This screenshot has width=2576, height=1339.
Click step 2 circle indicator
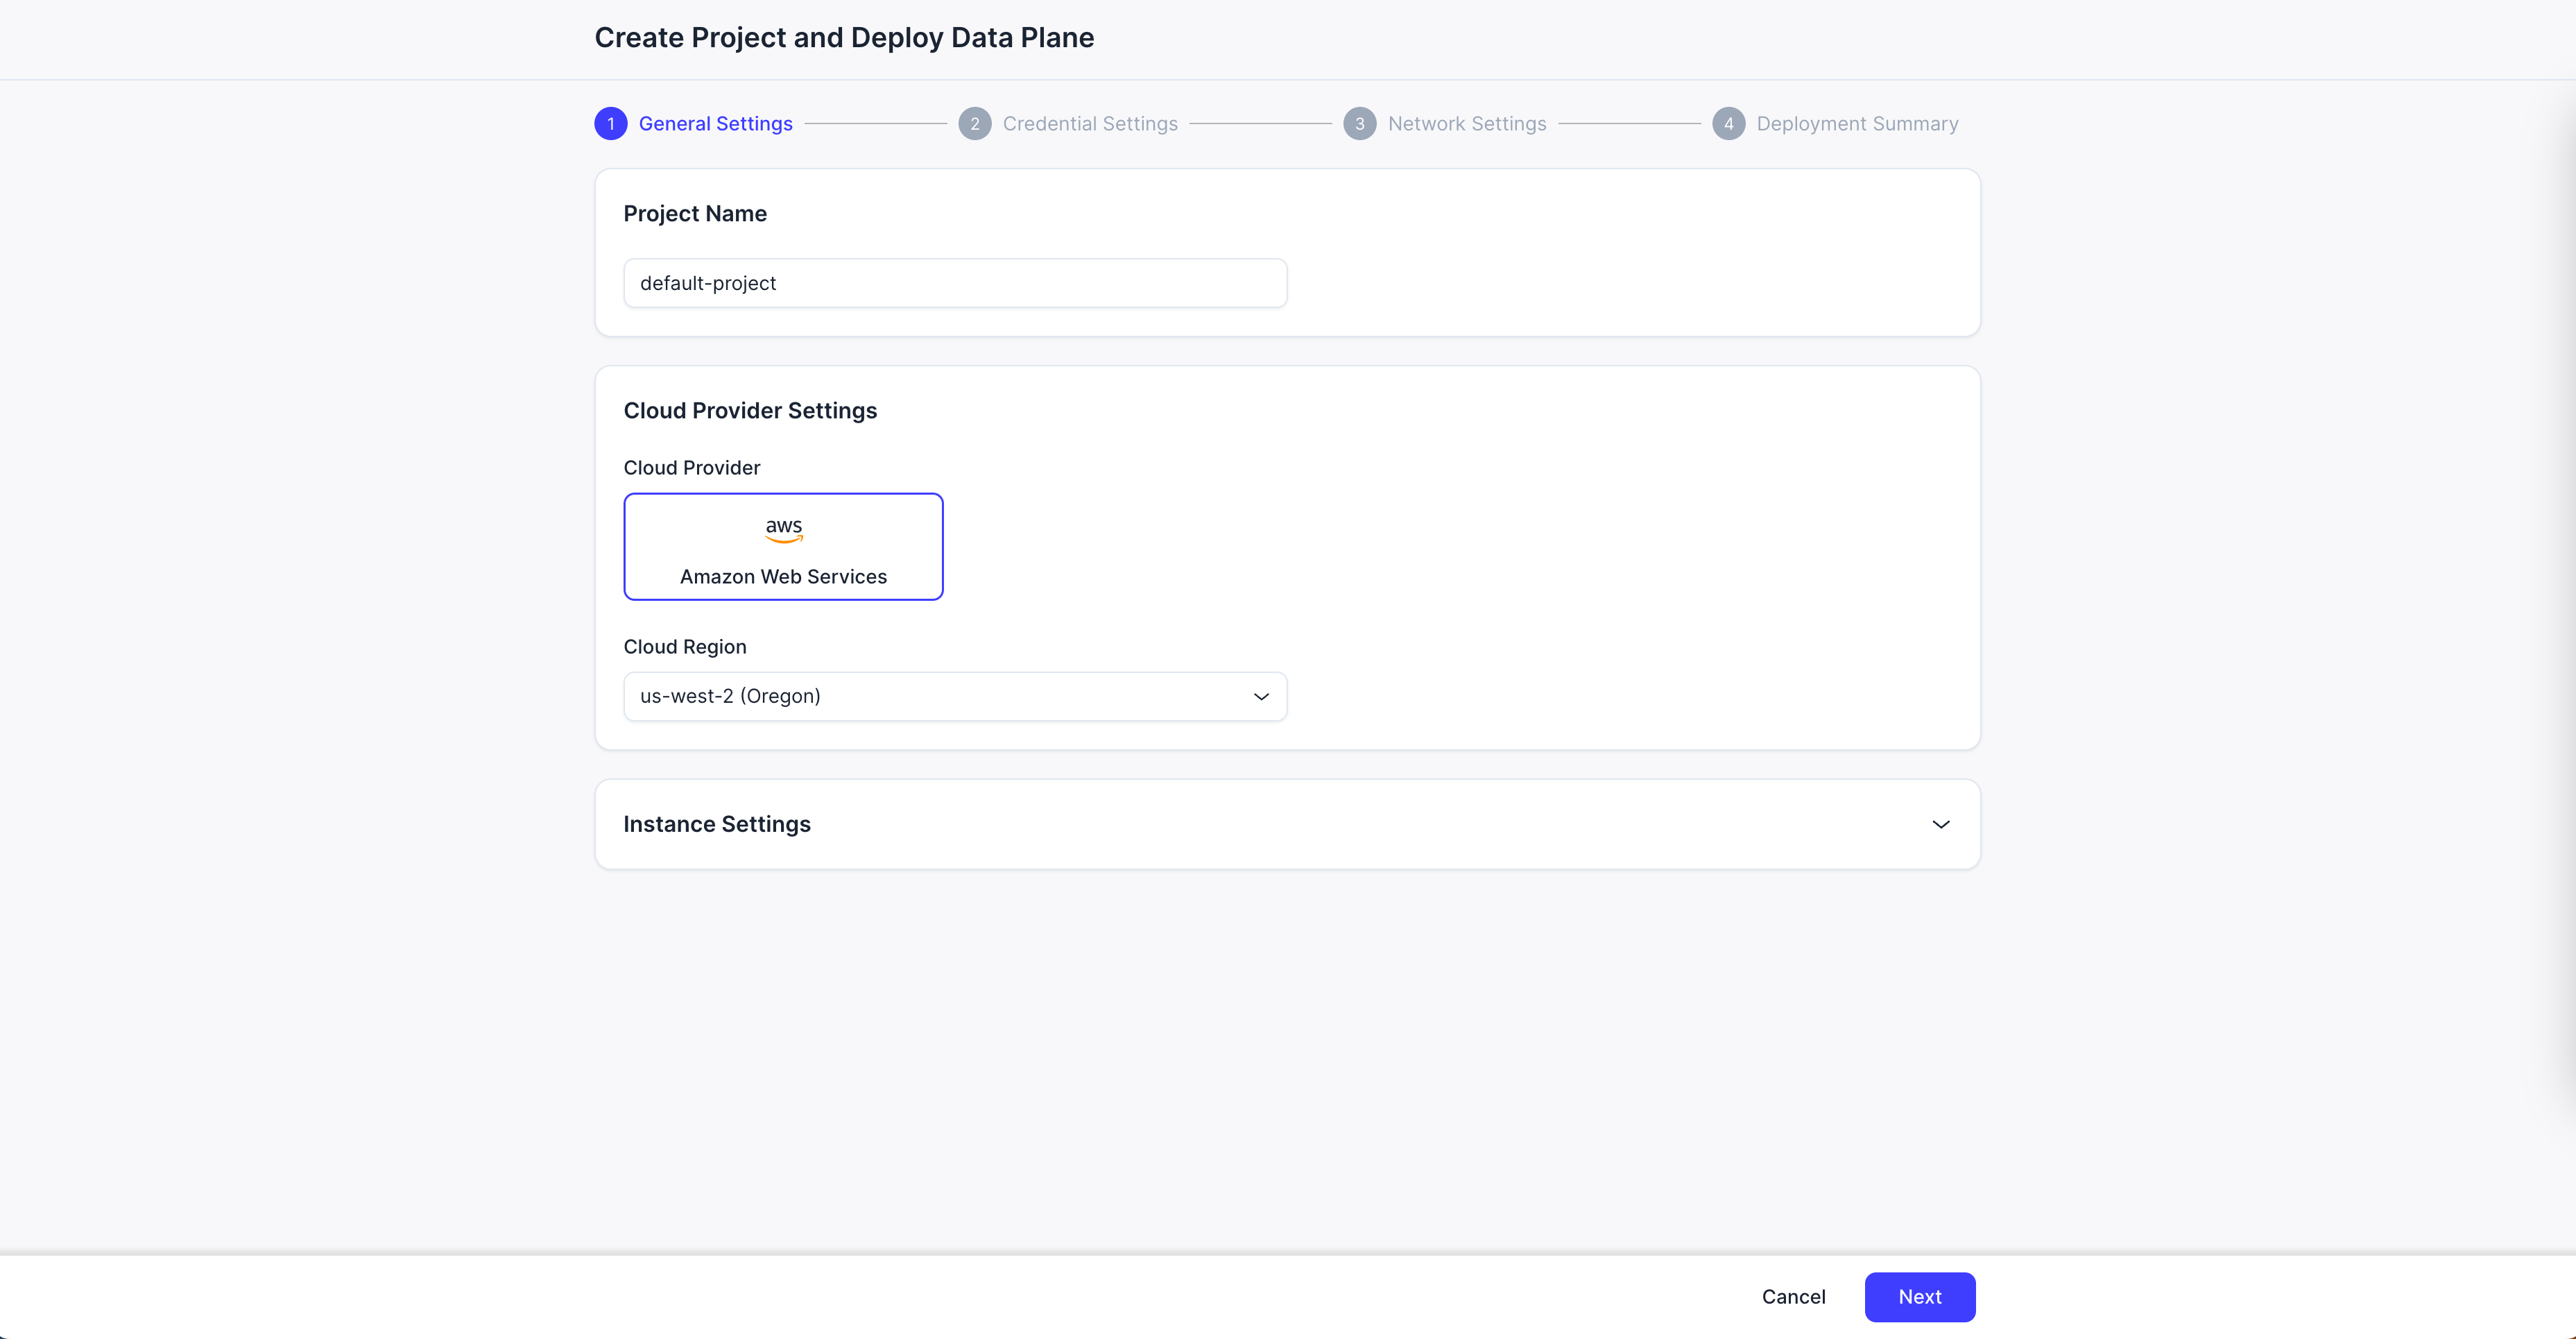(975, 124)
